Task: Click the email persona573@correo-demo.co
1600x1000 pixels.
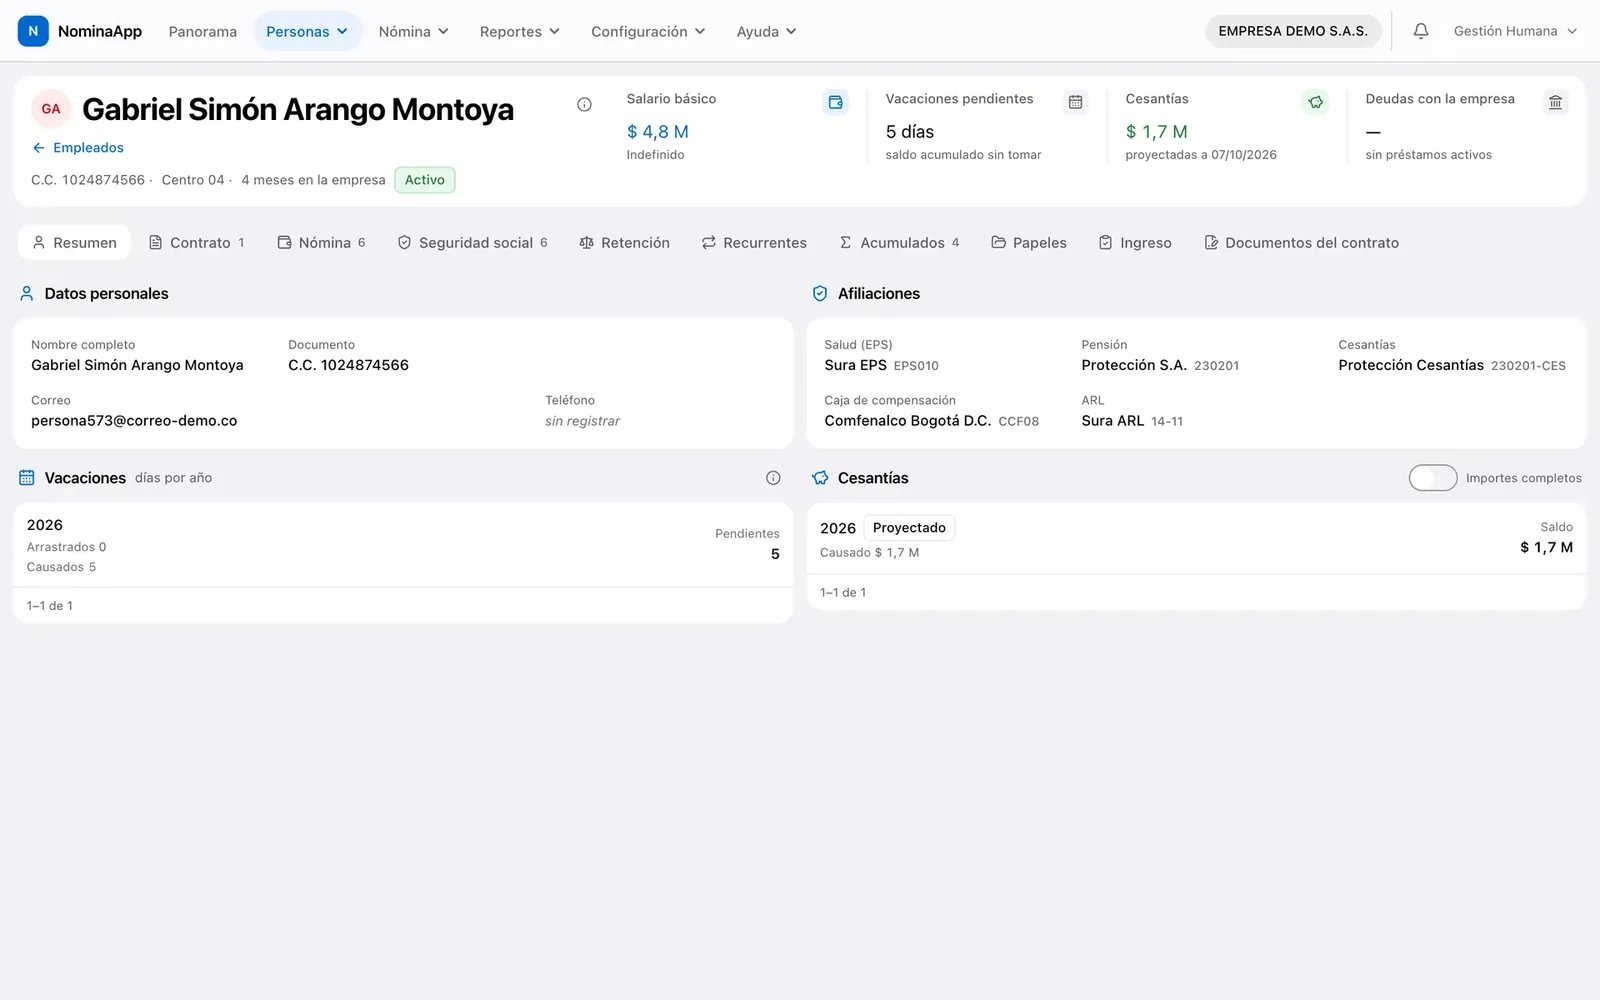Action: click(x=134, y=421)
